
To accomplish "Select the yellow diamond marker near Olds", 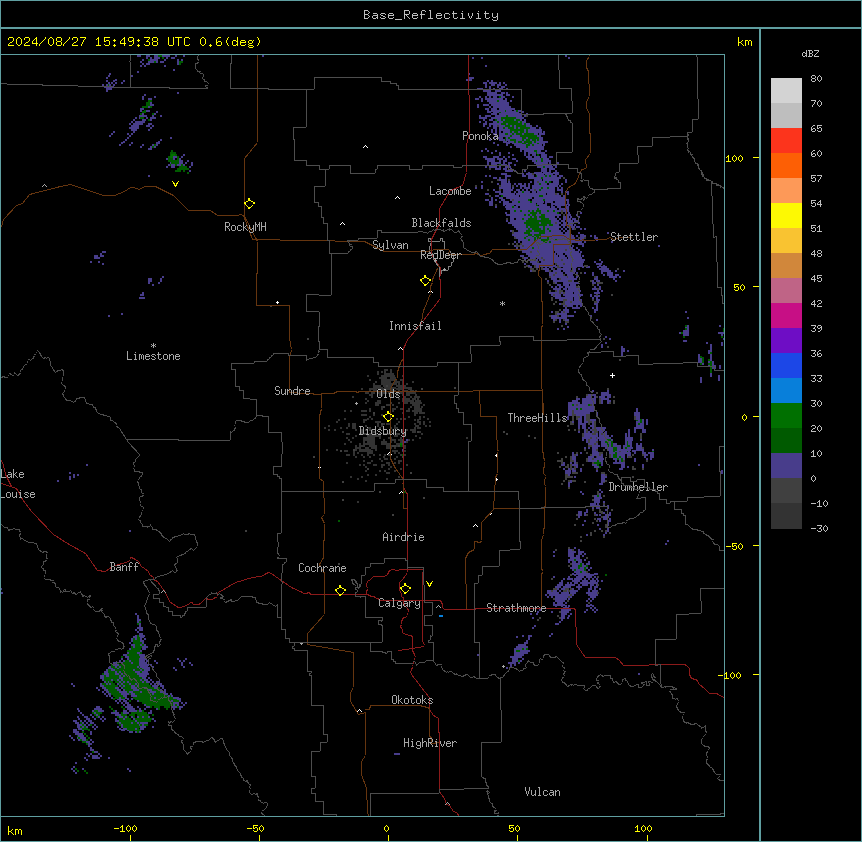I will (389, 417).
